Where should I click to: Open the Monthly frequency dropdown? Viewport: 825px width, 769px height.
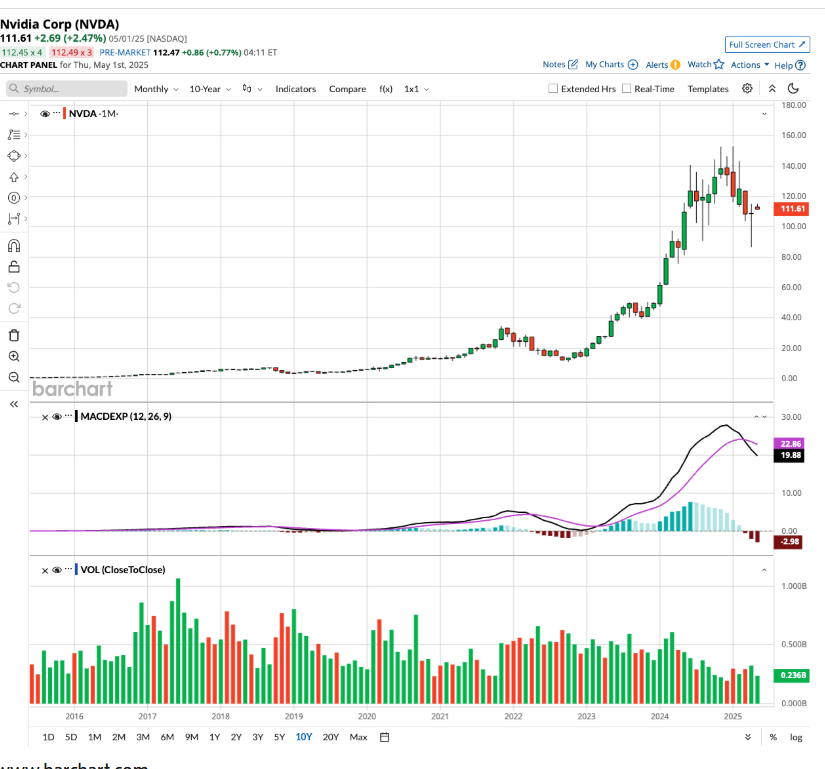point(156,89)
